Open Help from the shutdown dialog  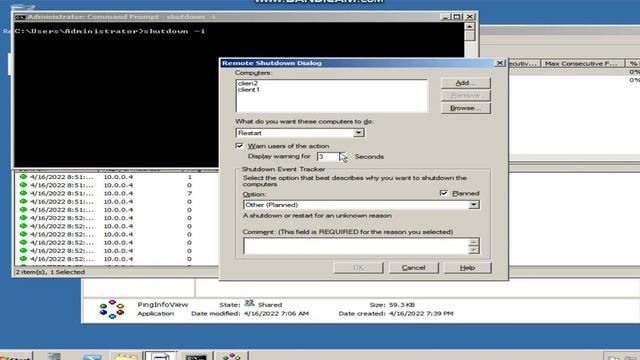(467, 268)
